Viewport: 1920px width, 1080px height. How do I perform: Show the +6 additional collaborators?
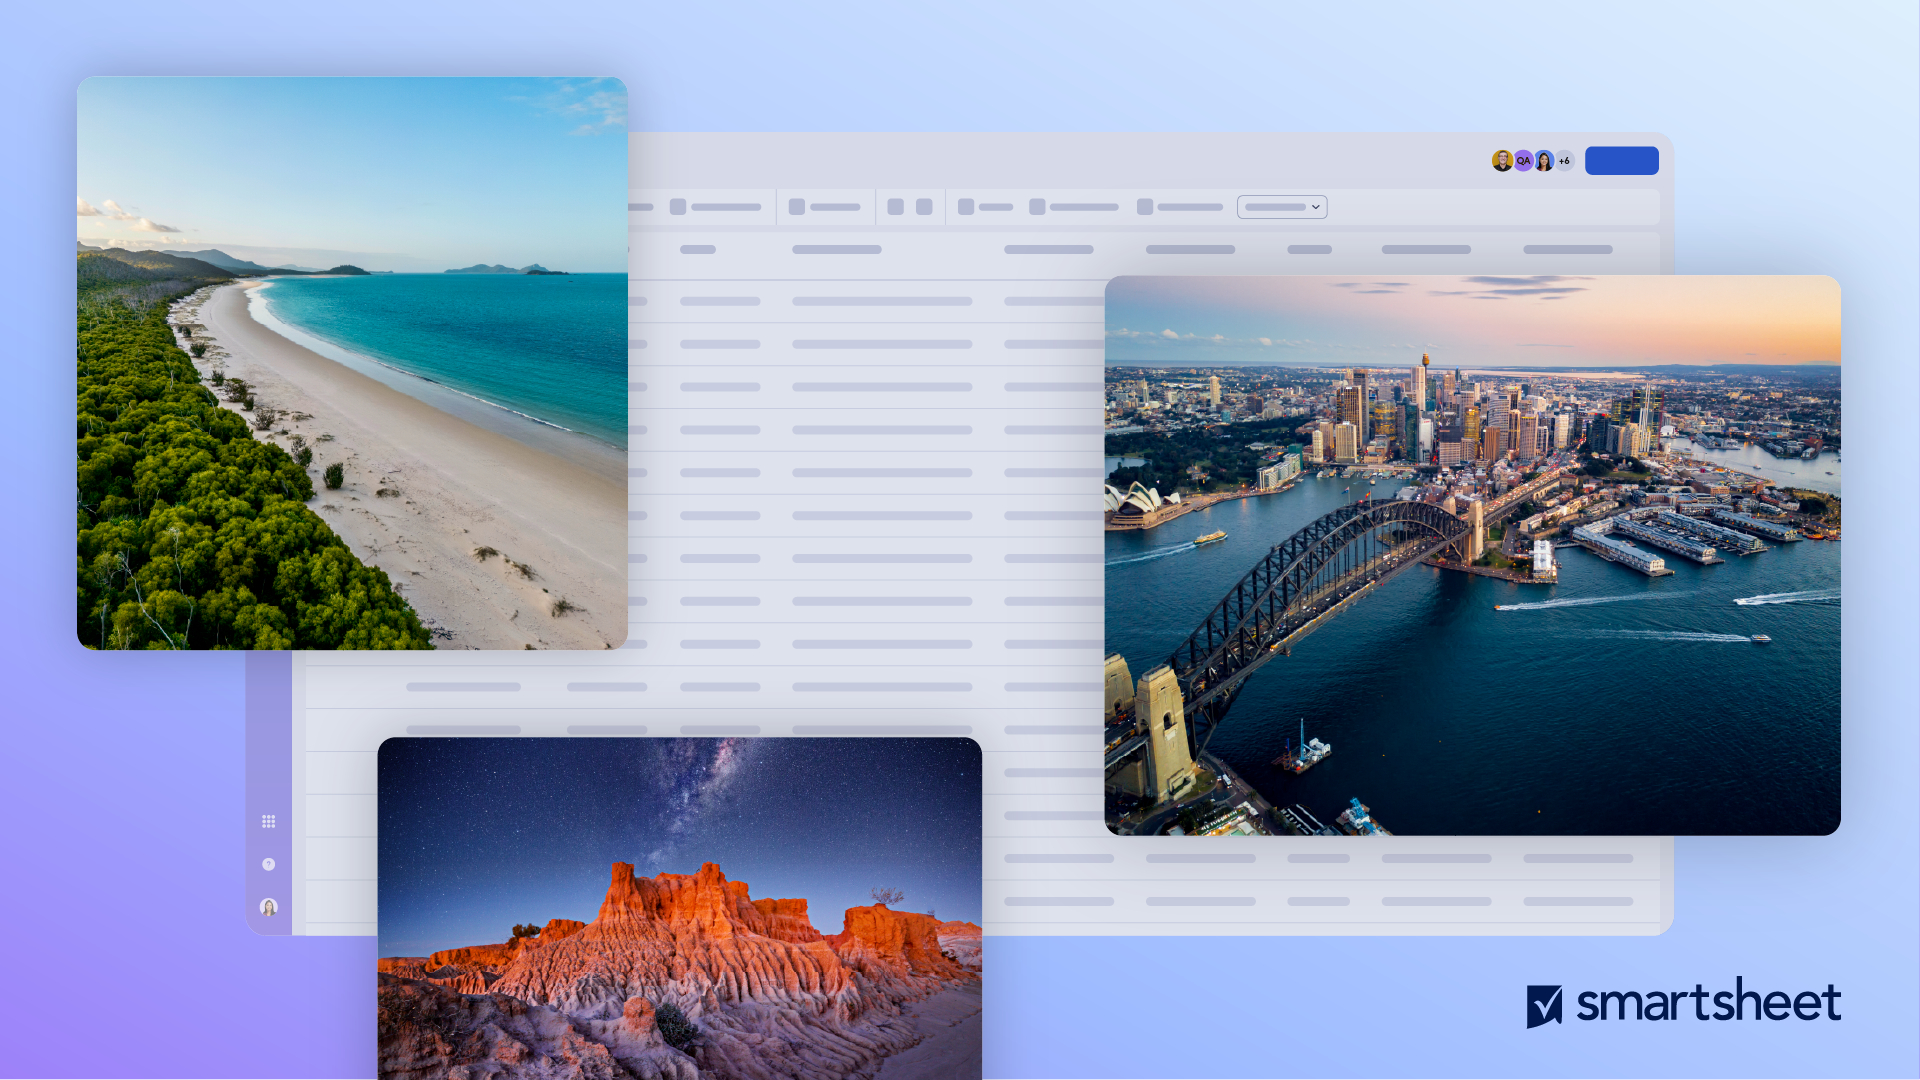(x=1565, y=161)
